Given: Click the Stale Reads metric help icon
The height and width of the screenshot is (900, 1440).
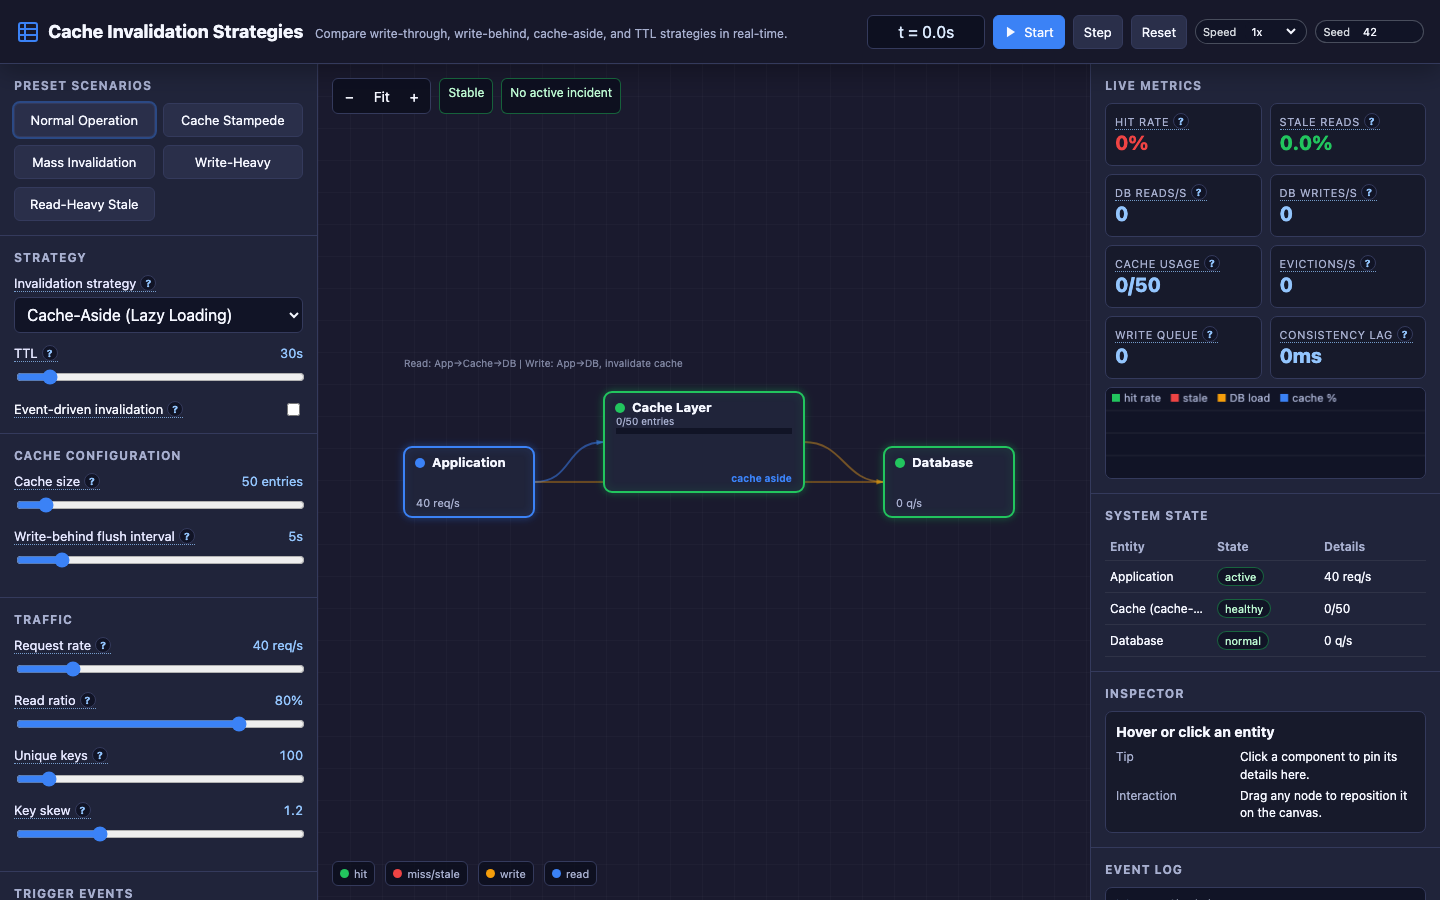Looking at the screenshot, I should point(1372,122).
